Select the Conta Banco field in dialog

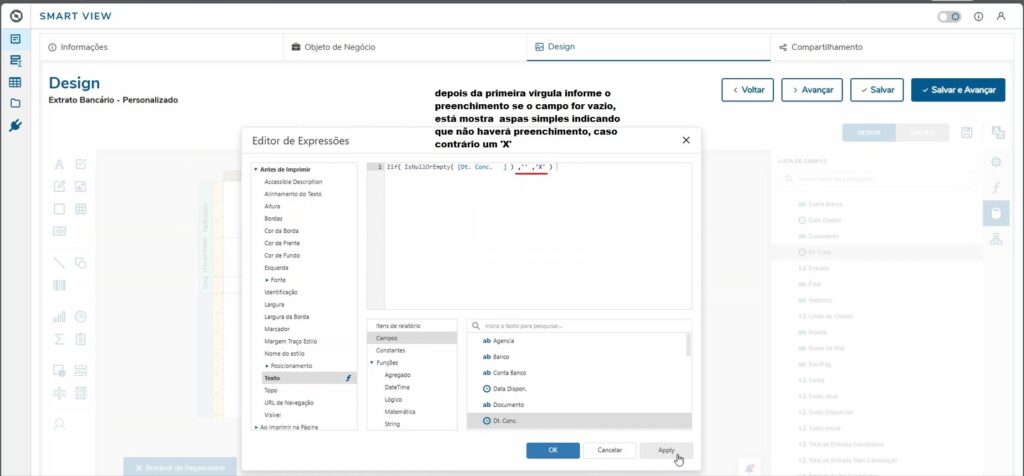pyautogui.click(x=577, y=373)
